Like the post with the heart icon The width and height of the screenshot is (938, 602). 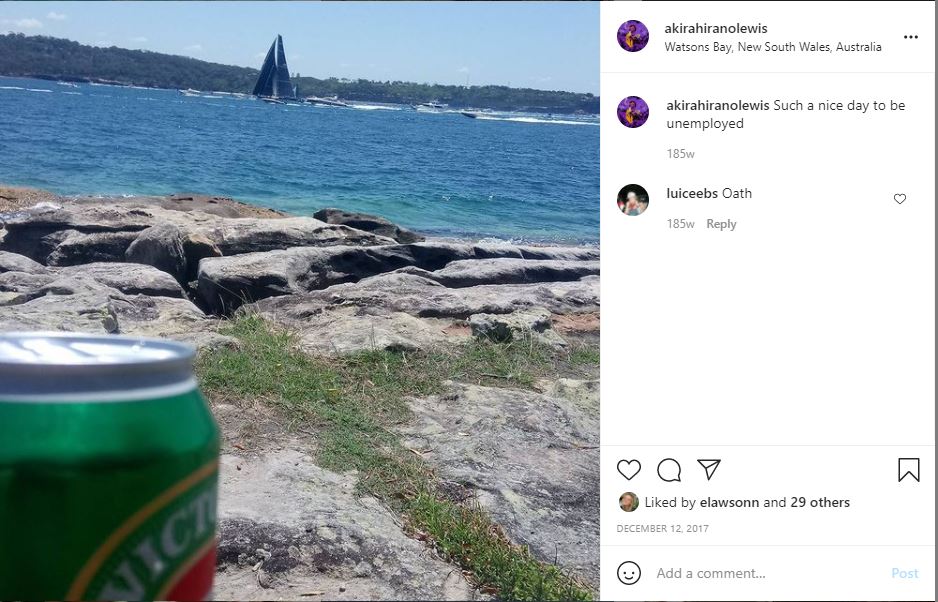pyautogui.click(x=629, y=470)
